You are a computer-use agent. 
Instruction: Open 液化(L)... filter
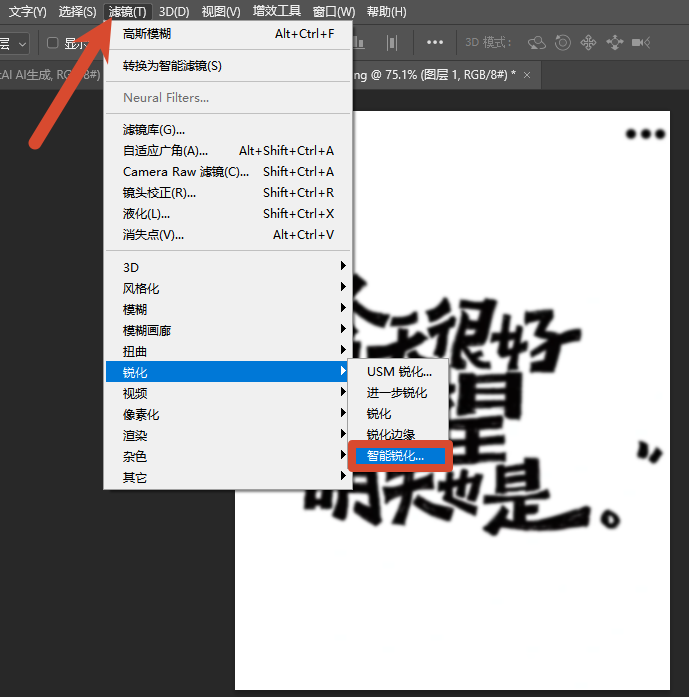228,214
